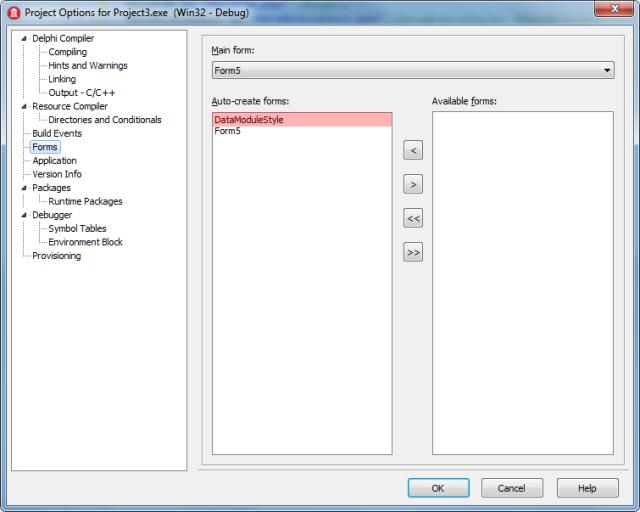Select Debugger in the tree
The height and width of the screenshot is (512, 640).
tap(52, 215)
